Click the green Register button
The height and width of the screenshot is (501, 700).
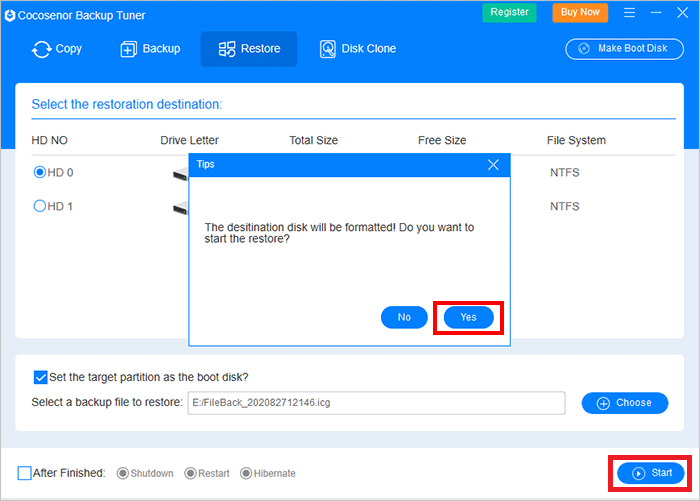pos(509,12)
